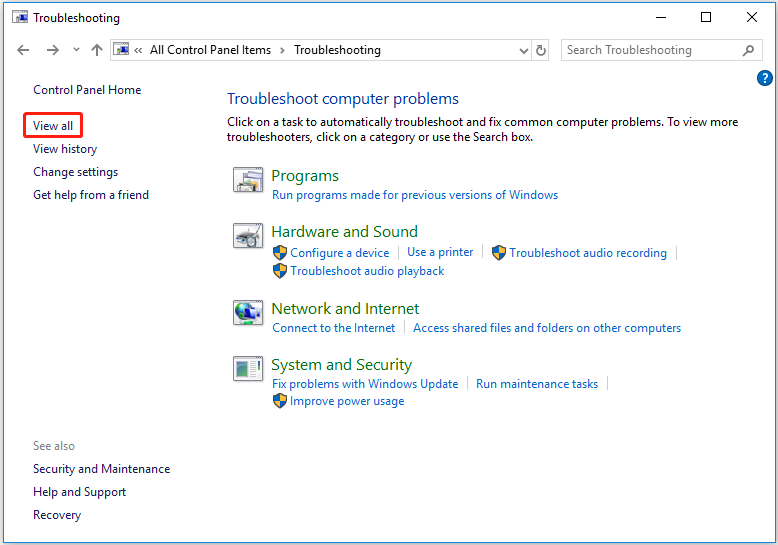Go forward with the right arrow

coord(53,50)
